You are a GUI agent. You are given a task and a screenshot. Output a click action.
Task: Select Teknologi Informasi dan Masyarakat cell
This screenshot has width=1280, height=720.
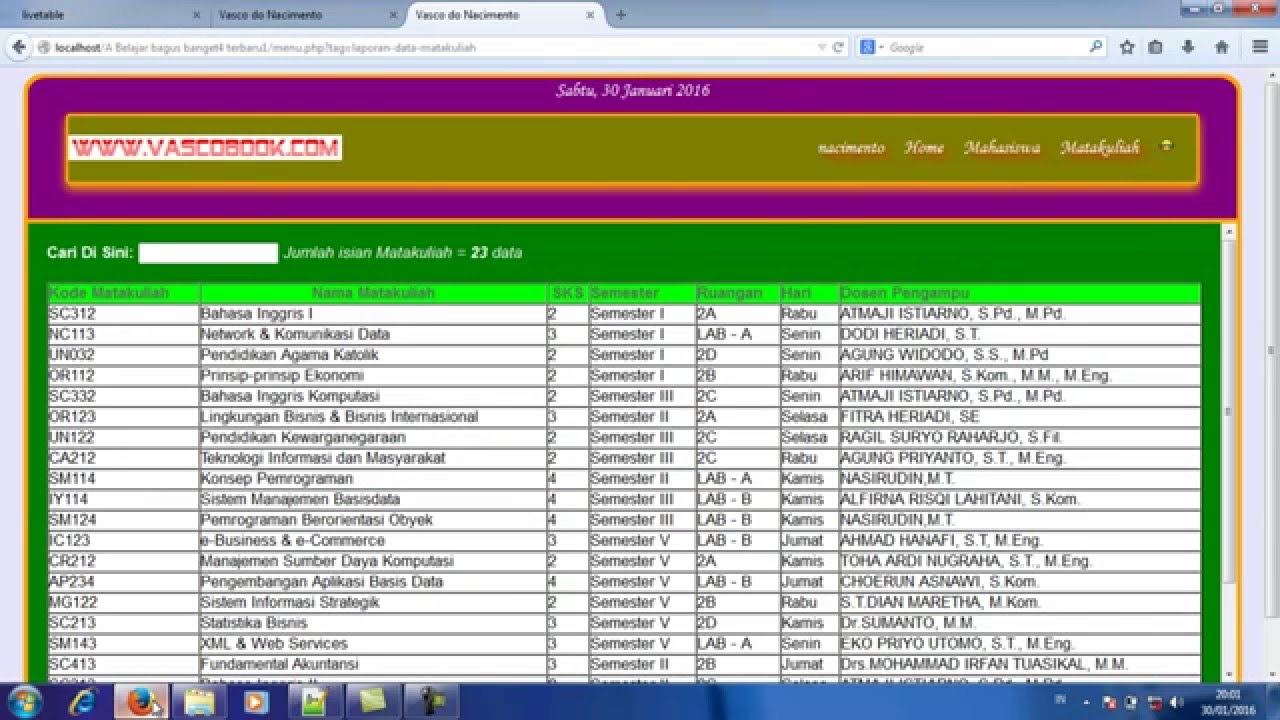pyautogui.click(x=373, y=458)
